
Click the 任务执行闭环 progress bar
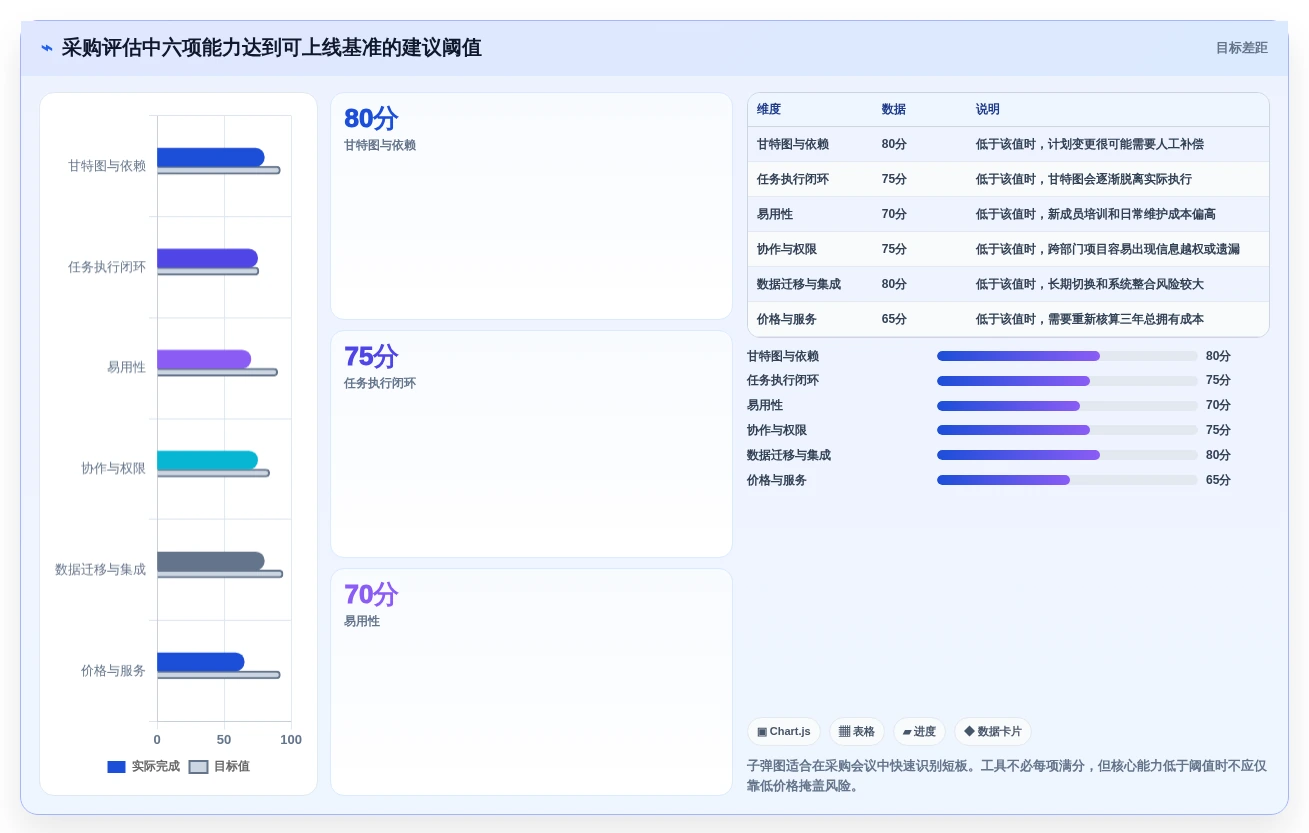click(x=1067, y=381)
